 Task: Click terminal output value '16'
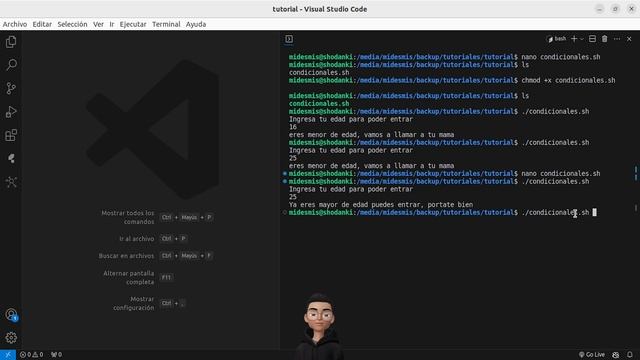pos(293,127)
